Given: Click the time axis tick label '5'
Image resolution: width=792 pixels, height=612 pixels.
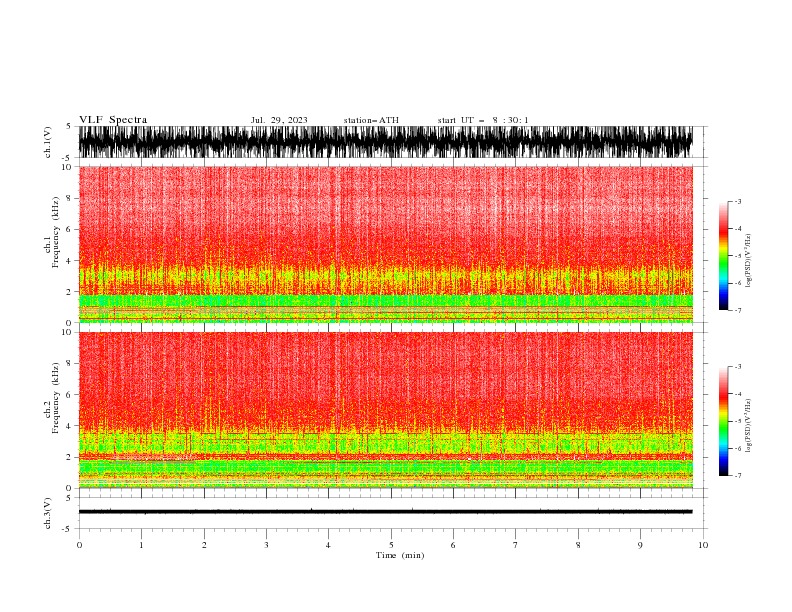Looking at the screenshot, I should [391, 545].
